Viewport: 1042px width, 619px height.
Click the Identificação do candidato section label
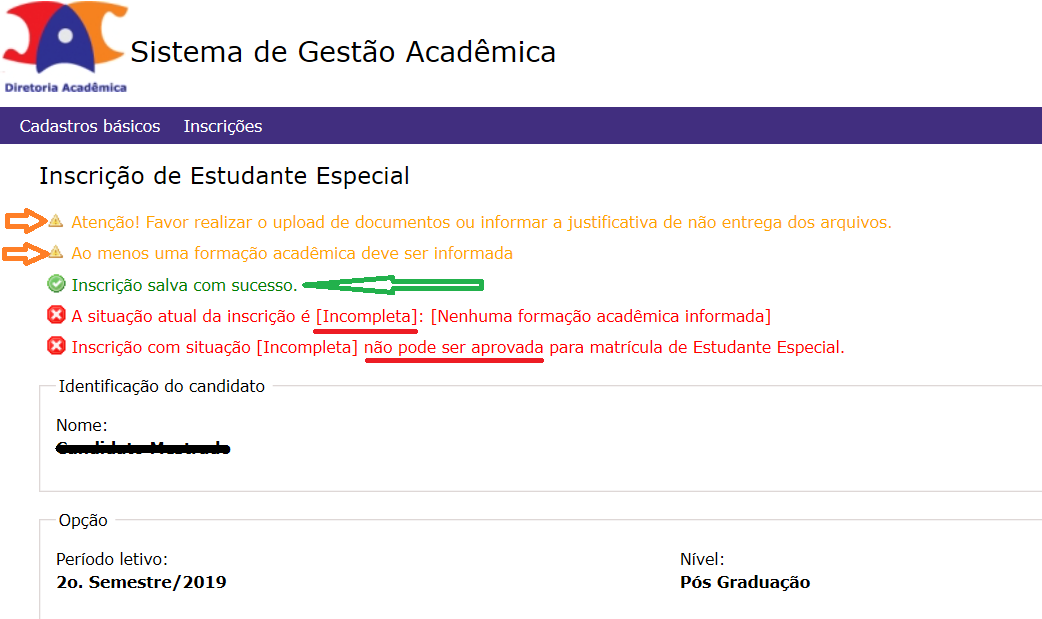[161, 386]
